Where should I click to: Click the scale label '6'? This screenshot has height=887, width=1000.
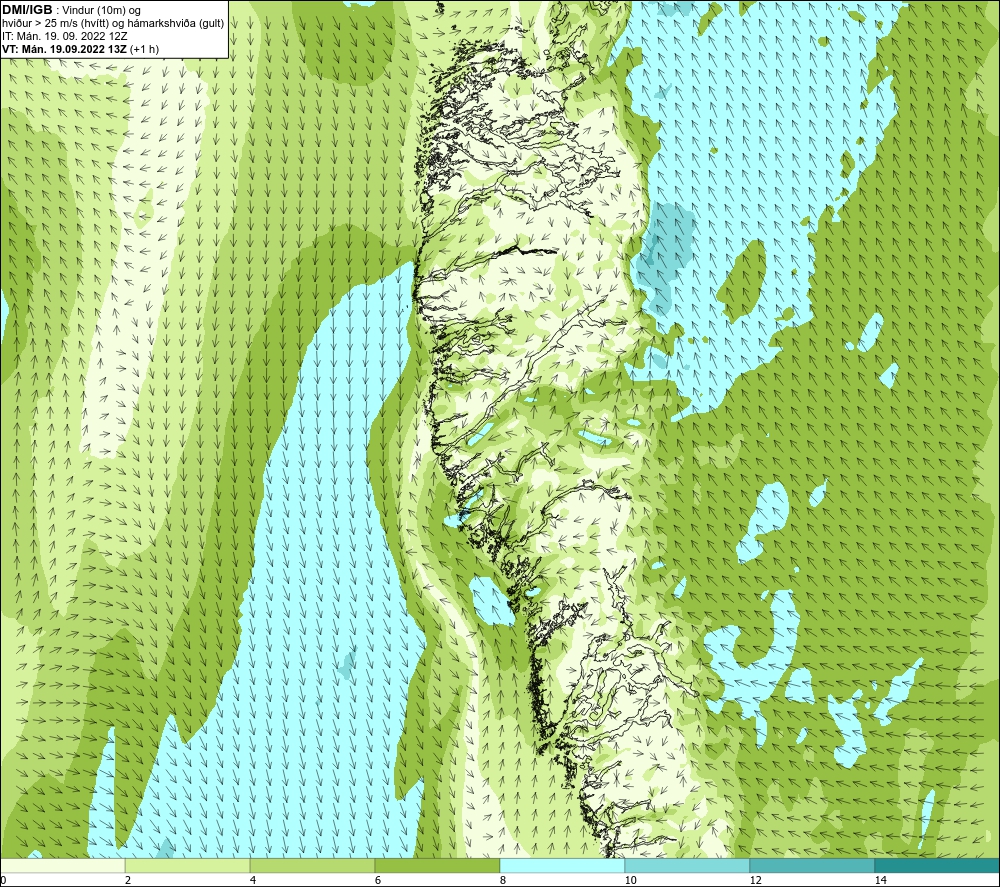(x=378, y=880)
